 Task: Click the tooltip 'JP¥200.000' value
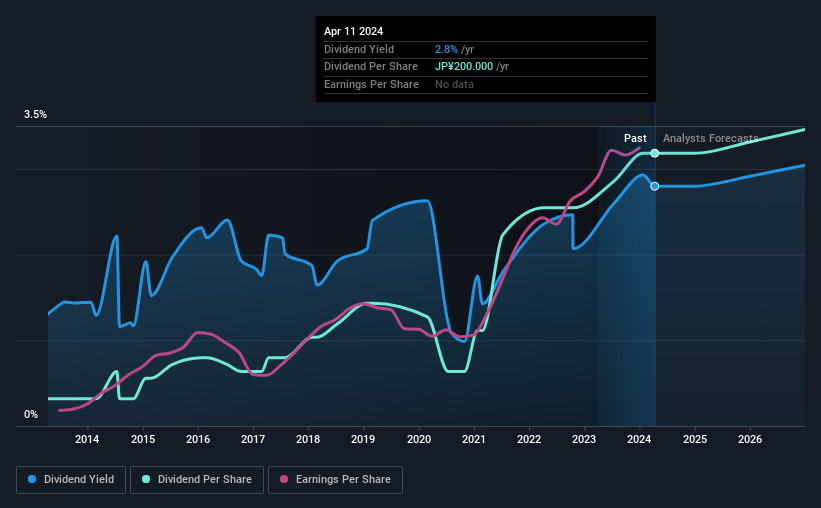pyautogui.click(x=464, y=67)
